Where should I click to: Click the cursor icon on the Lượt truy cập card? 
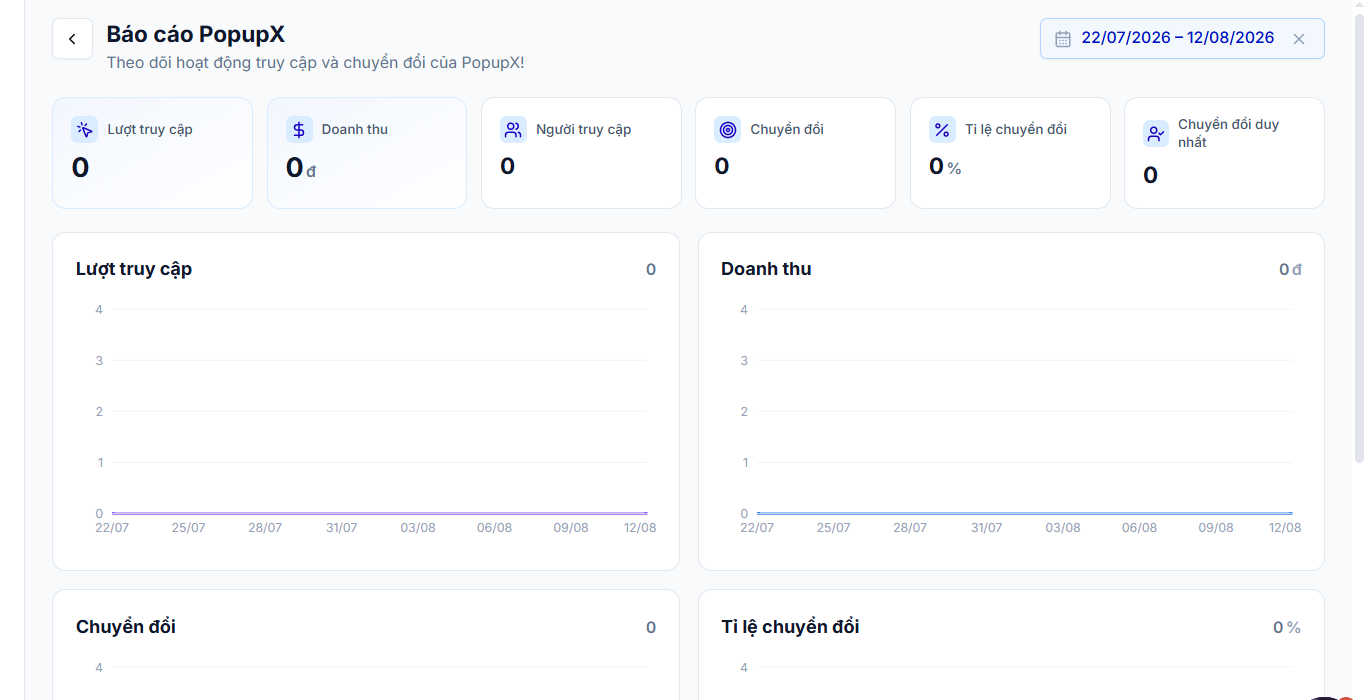click(84, 130)
